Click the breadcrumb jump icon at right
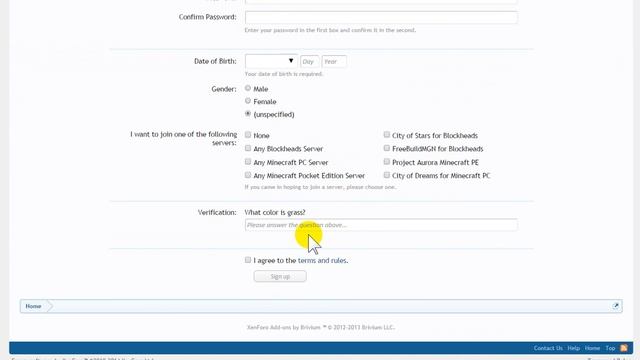The height and width of the screenshot is (360, 640). [616, 306]
